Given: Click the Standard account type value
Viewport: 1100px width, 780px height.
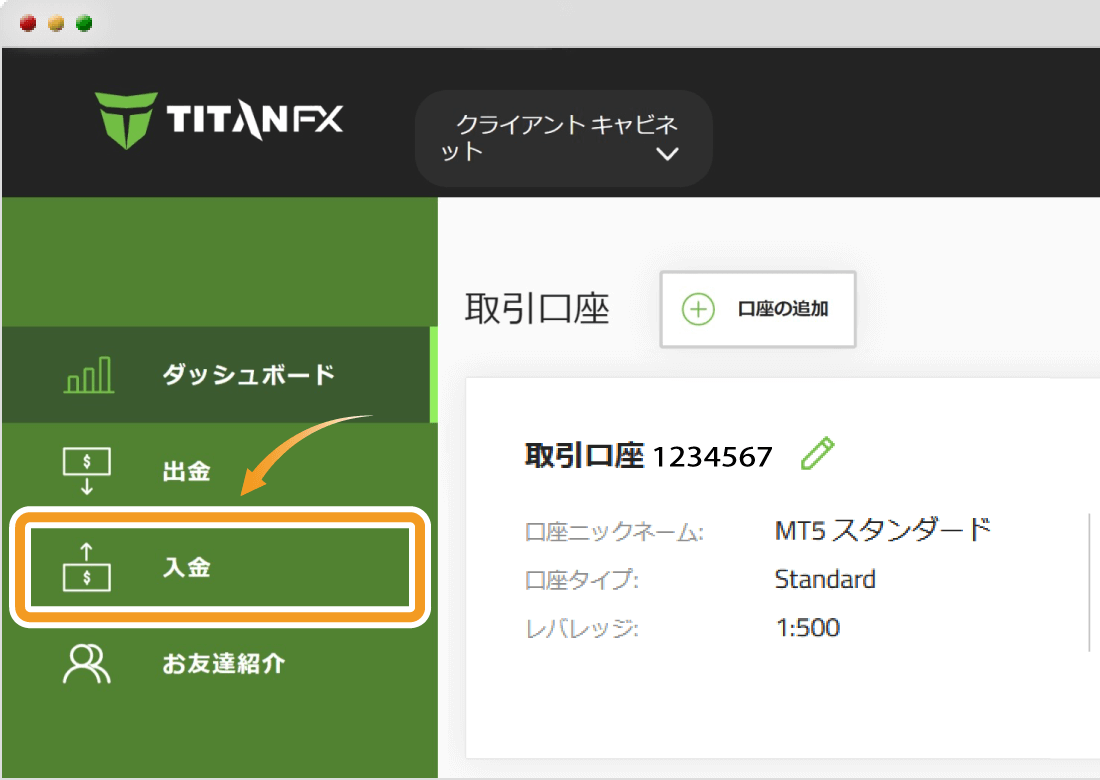Looking at the screenshot, I should 825,579.
